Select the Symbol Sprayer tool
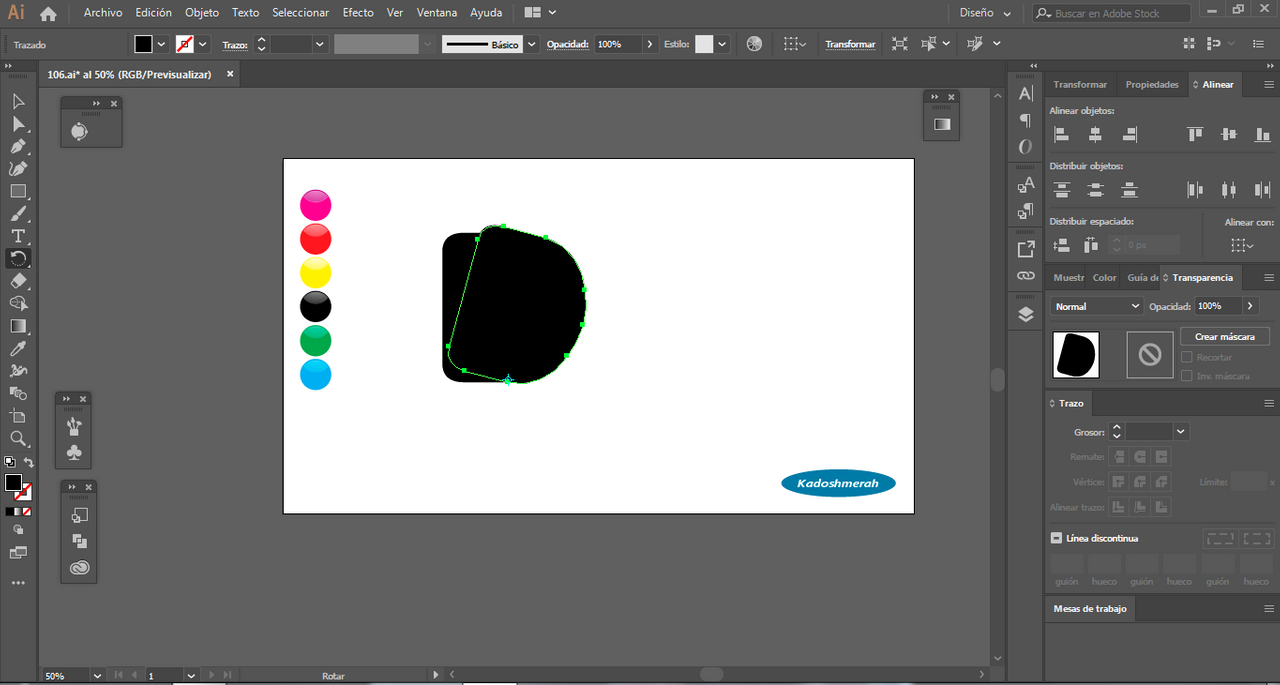 click(18, 371)
